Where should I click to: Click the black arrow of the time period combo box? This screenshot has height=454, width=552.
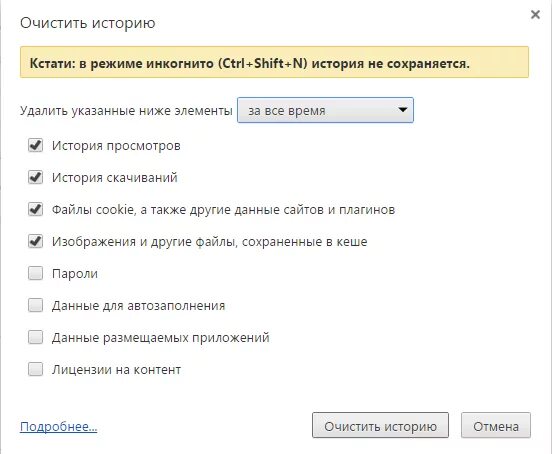pos(403,110)
